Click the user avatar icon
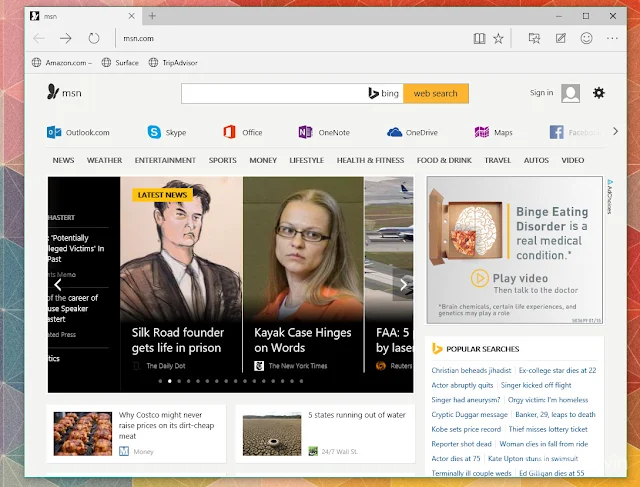This screenshot has width=640, height=487. coord(570,93)
